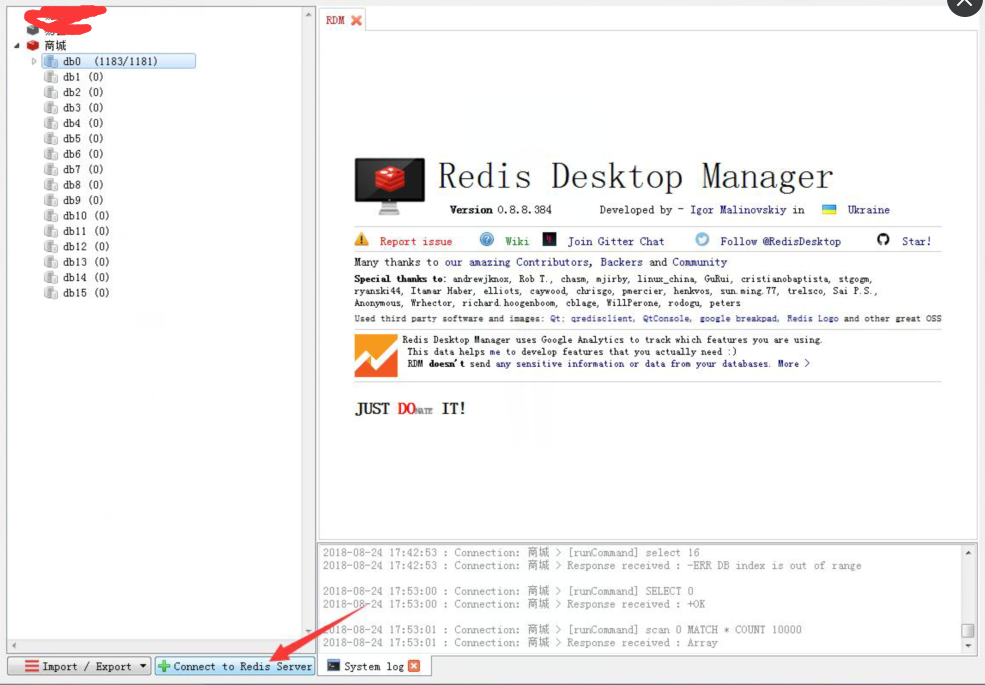The image size is (985, 685).
Task: Click the 'select 16' log line
Action: 511,553
